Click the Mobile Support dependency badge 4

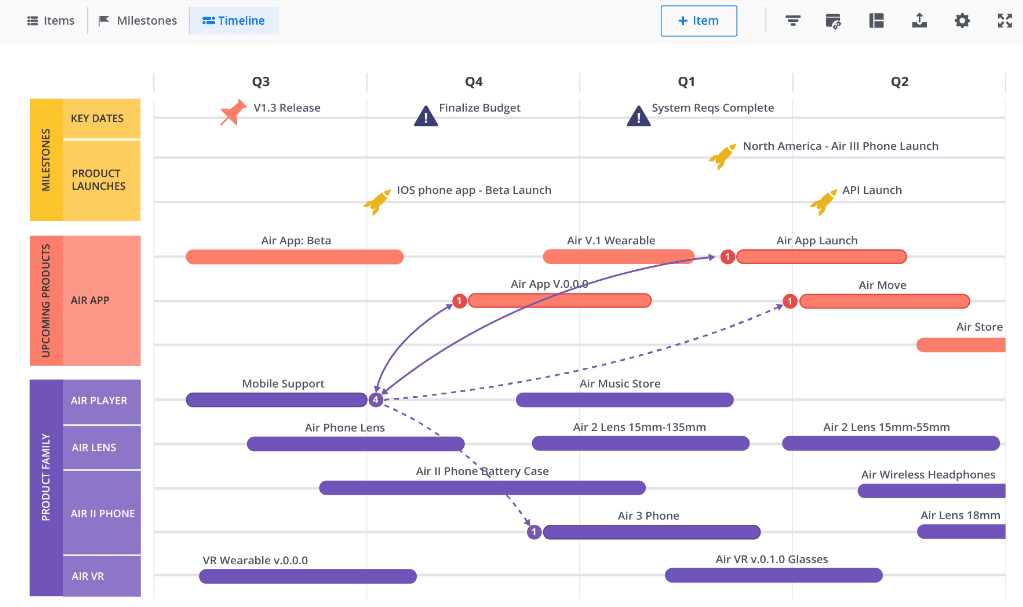tap(375, 400)
